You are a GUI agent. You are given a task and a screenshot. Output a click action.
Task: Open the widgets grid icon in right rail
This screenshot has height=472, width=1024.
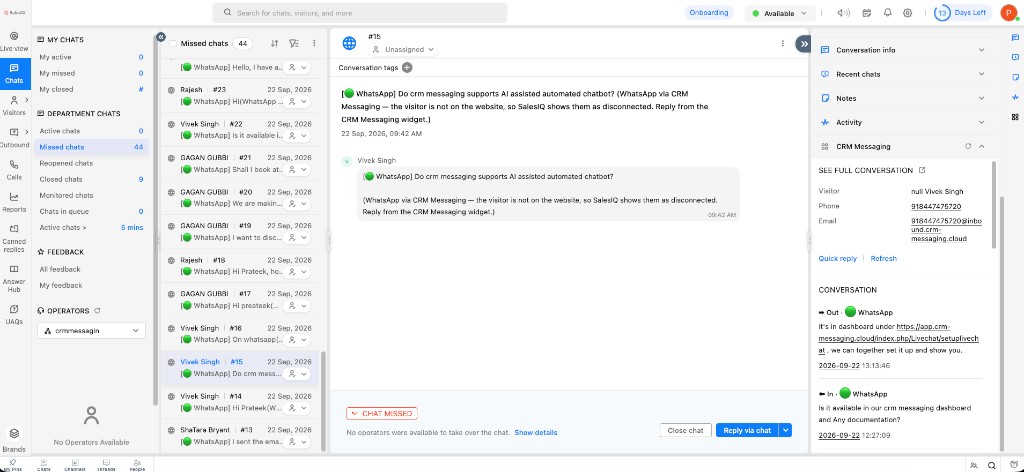(1015, 117)
